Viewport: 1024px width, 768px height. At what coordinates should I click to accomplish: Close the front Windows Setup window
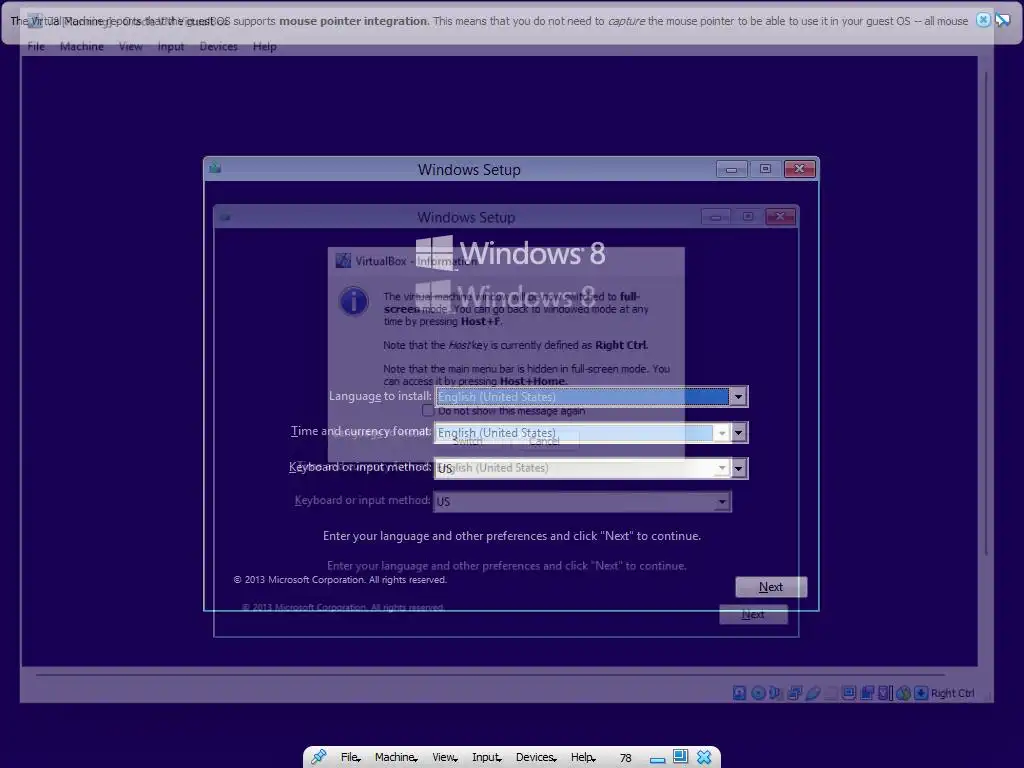(x=799, y=169)
